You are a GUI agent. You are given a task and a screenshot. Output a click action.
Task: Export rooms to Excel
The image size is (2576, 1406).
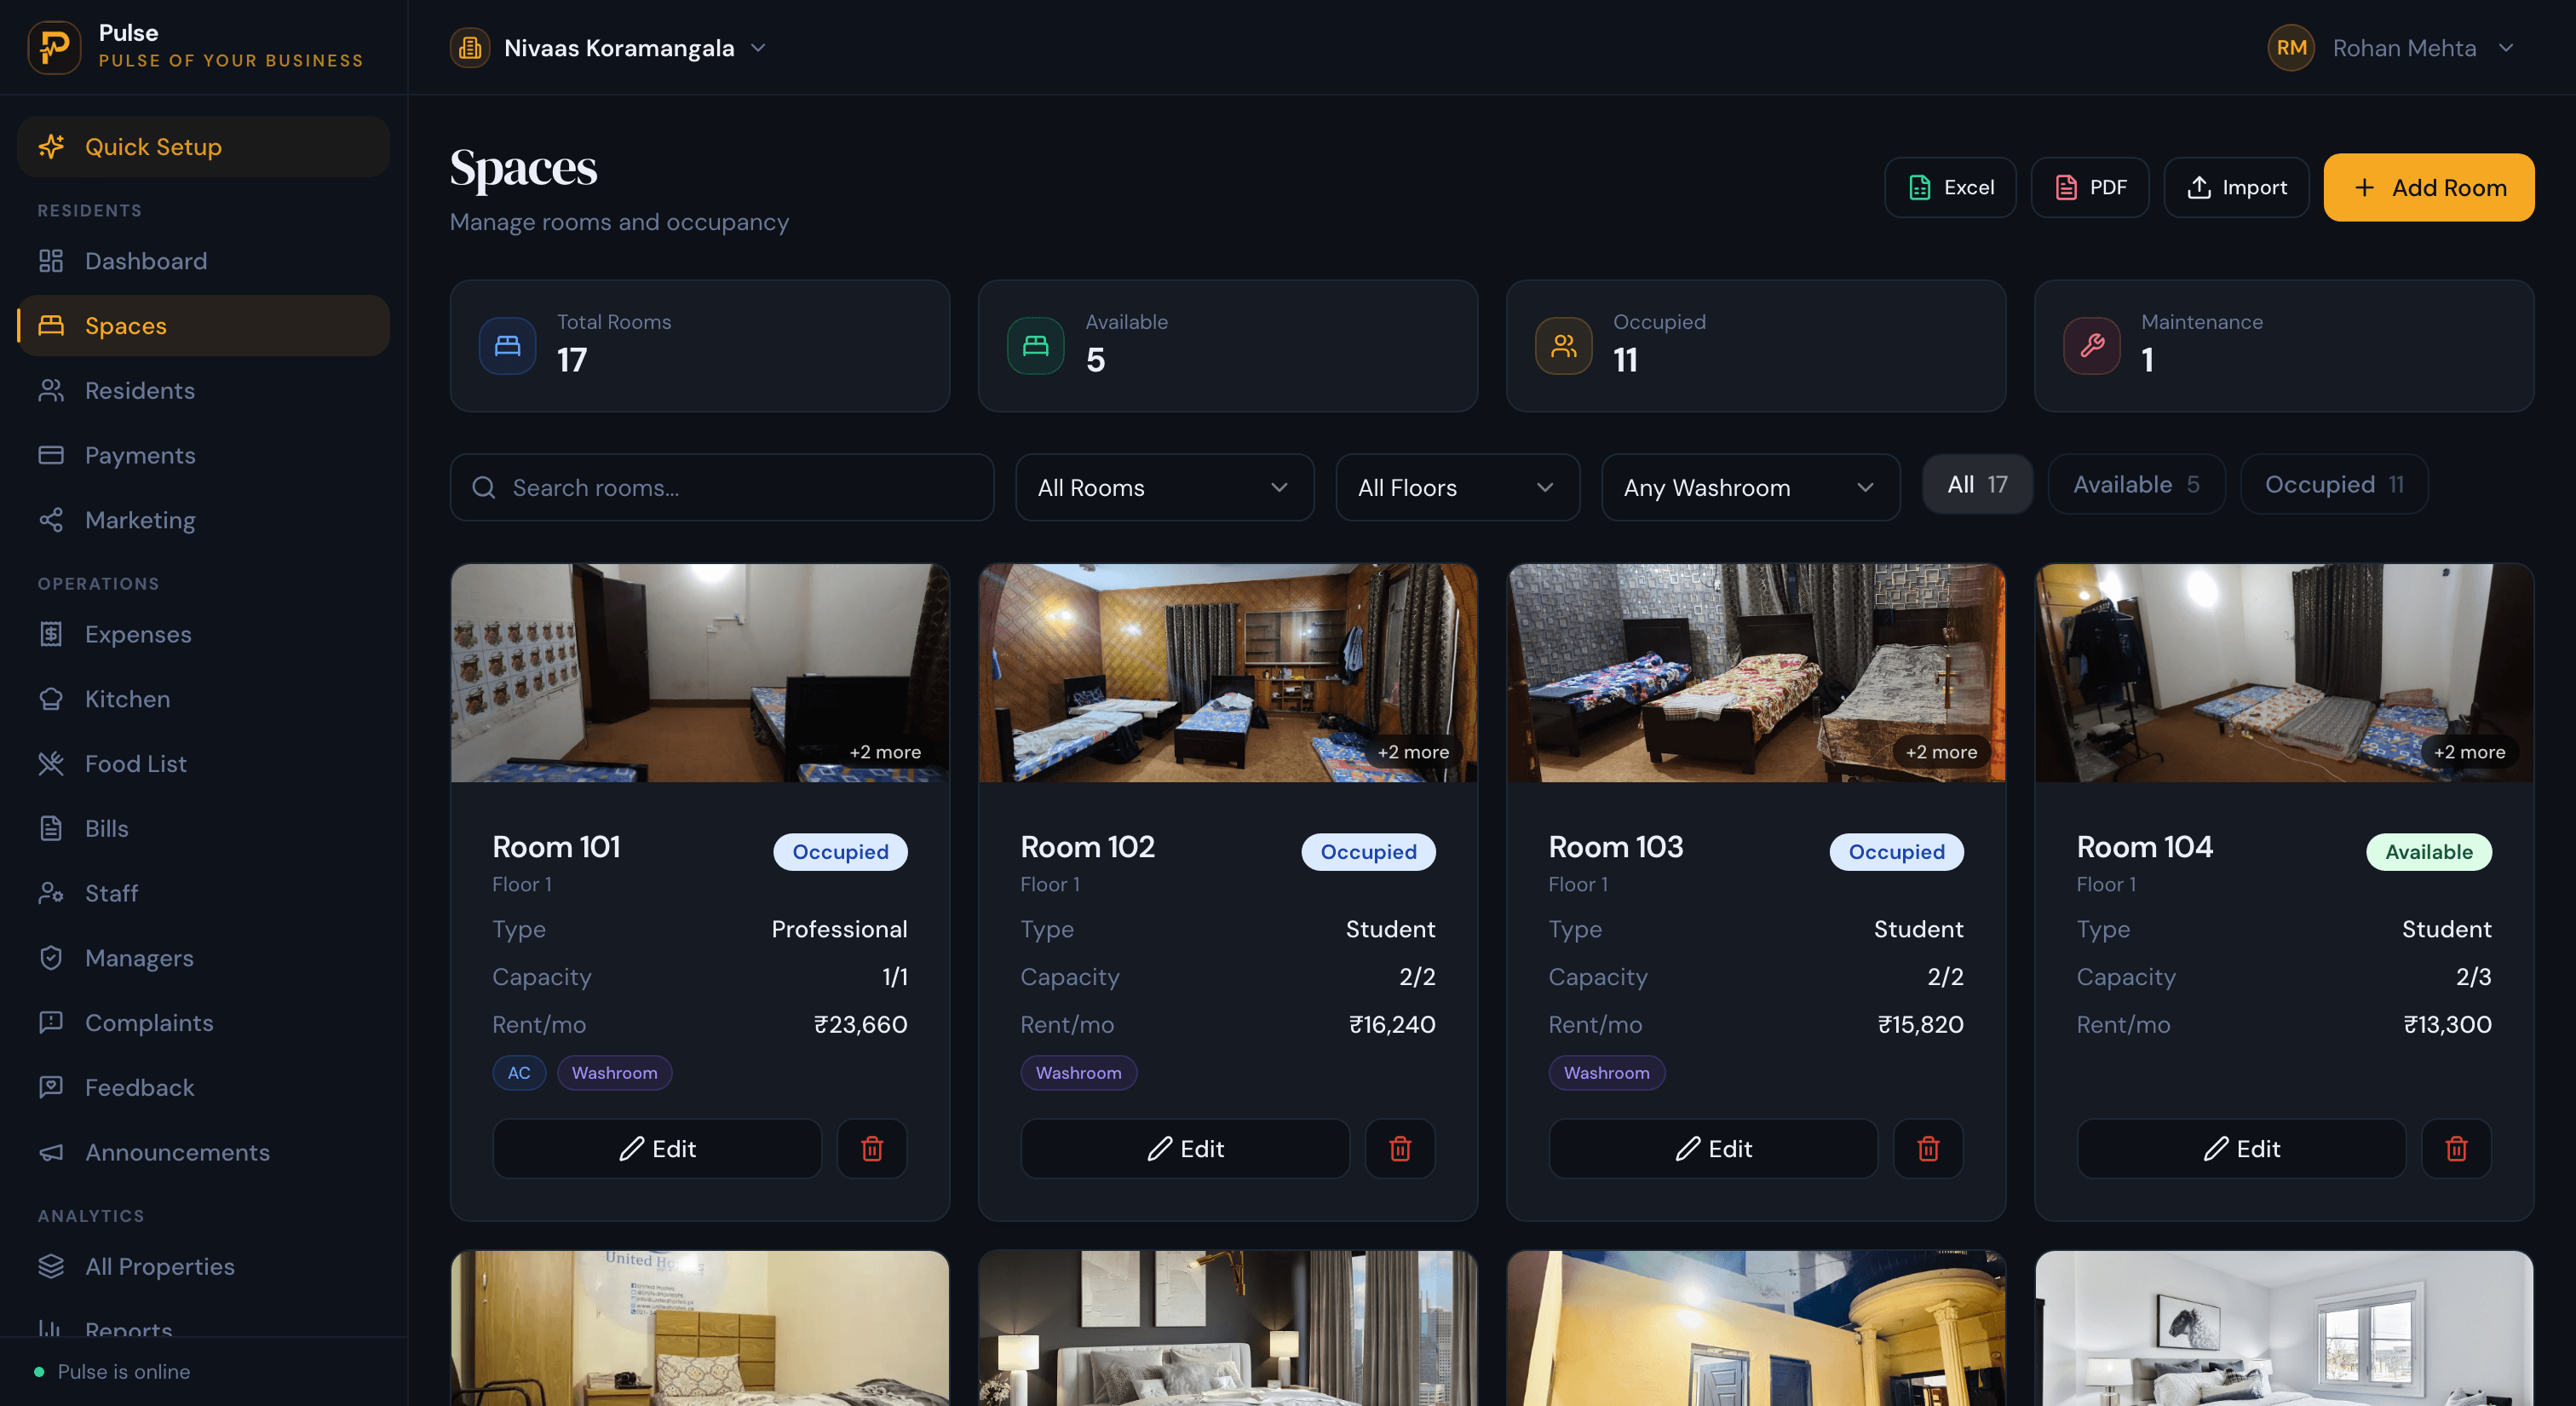(x=1950, y=187)
